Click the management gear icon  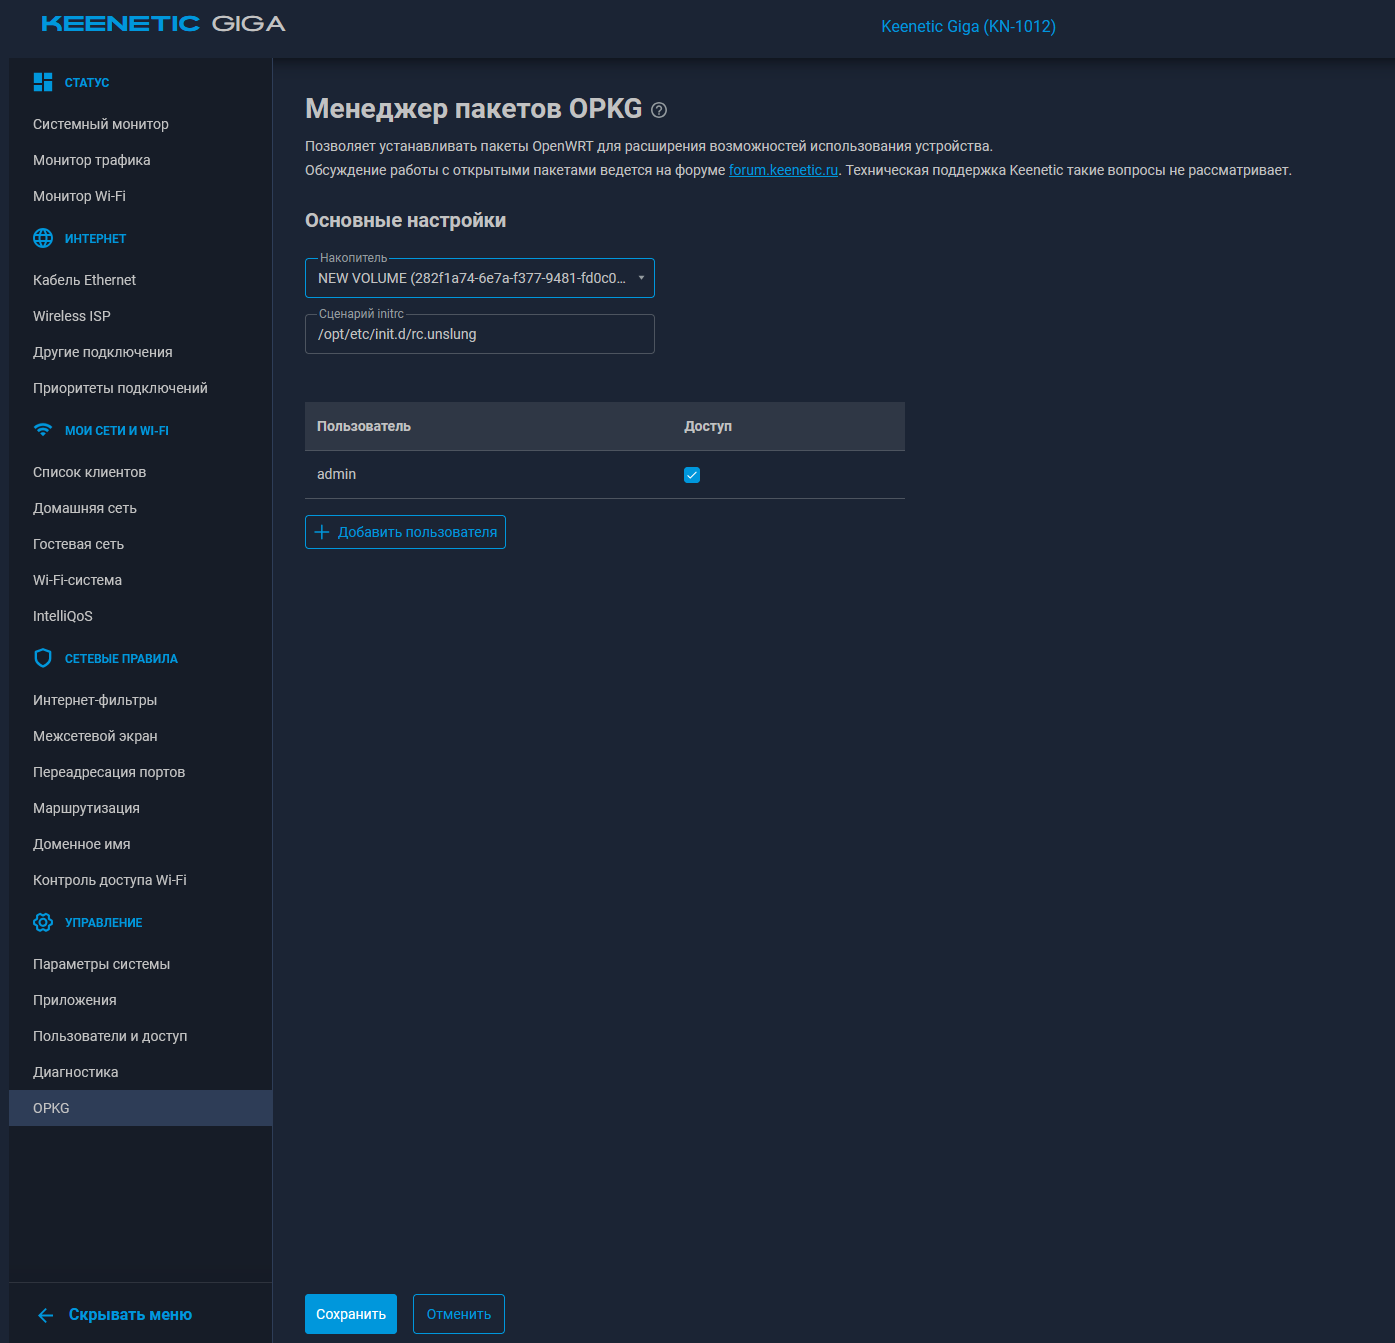43,922
